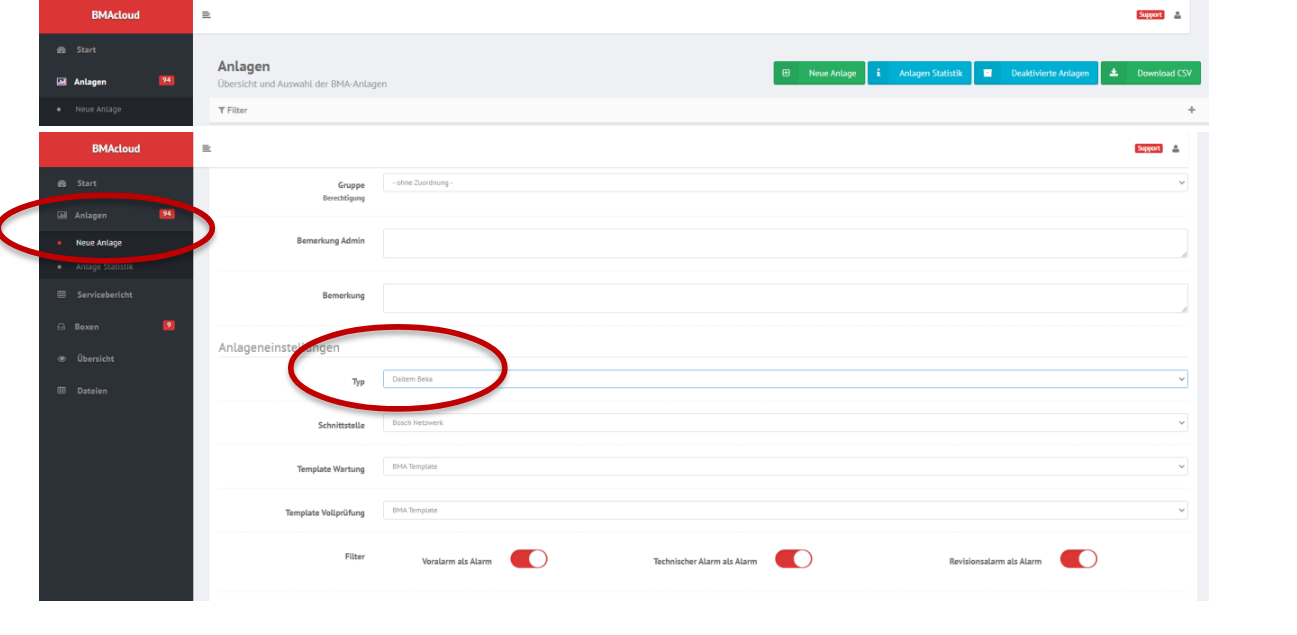Follow the Berechtigung link under Gruppe
Screen dimensions: 1297x635
point(344,198)
